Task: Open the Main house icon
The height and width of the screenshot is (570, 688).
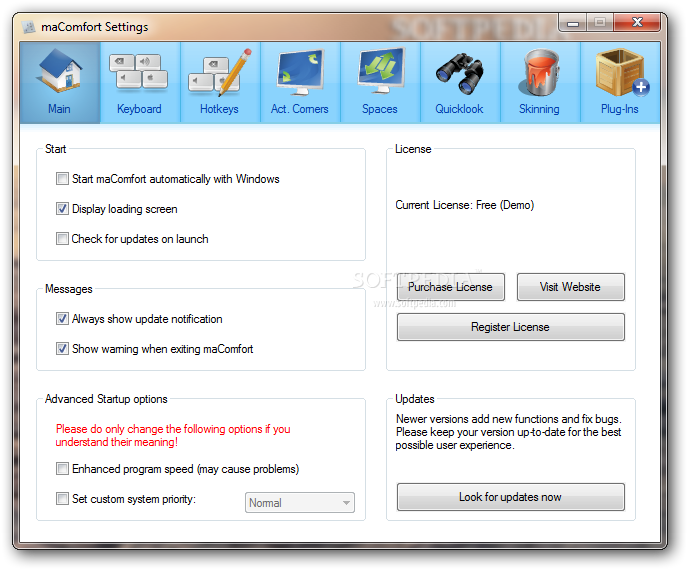Action: [60, 70]
